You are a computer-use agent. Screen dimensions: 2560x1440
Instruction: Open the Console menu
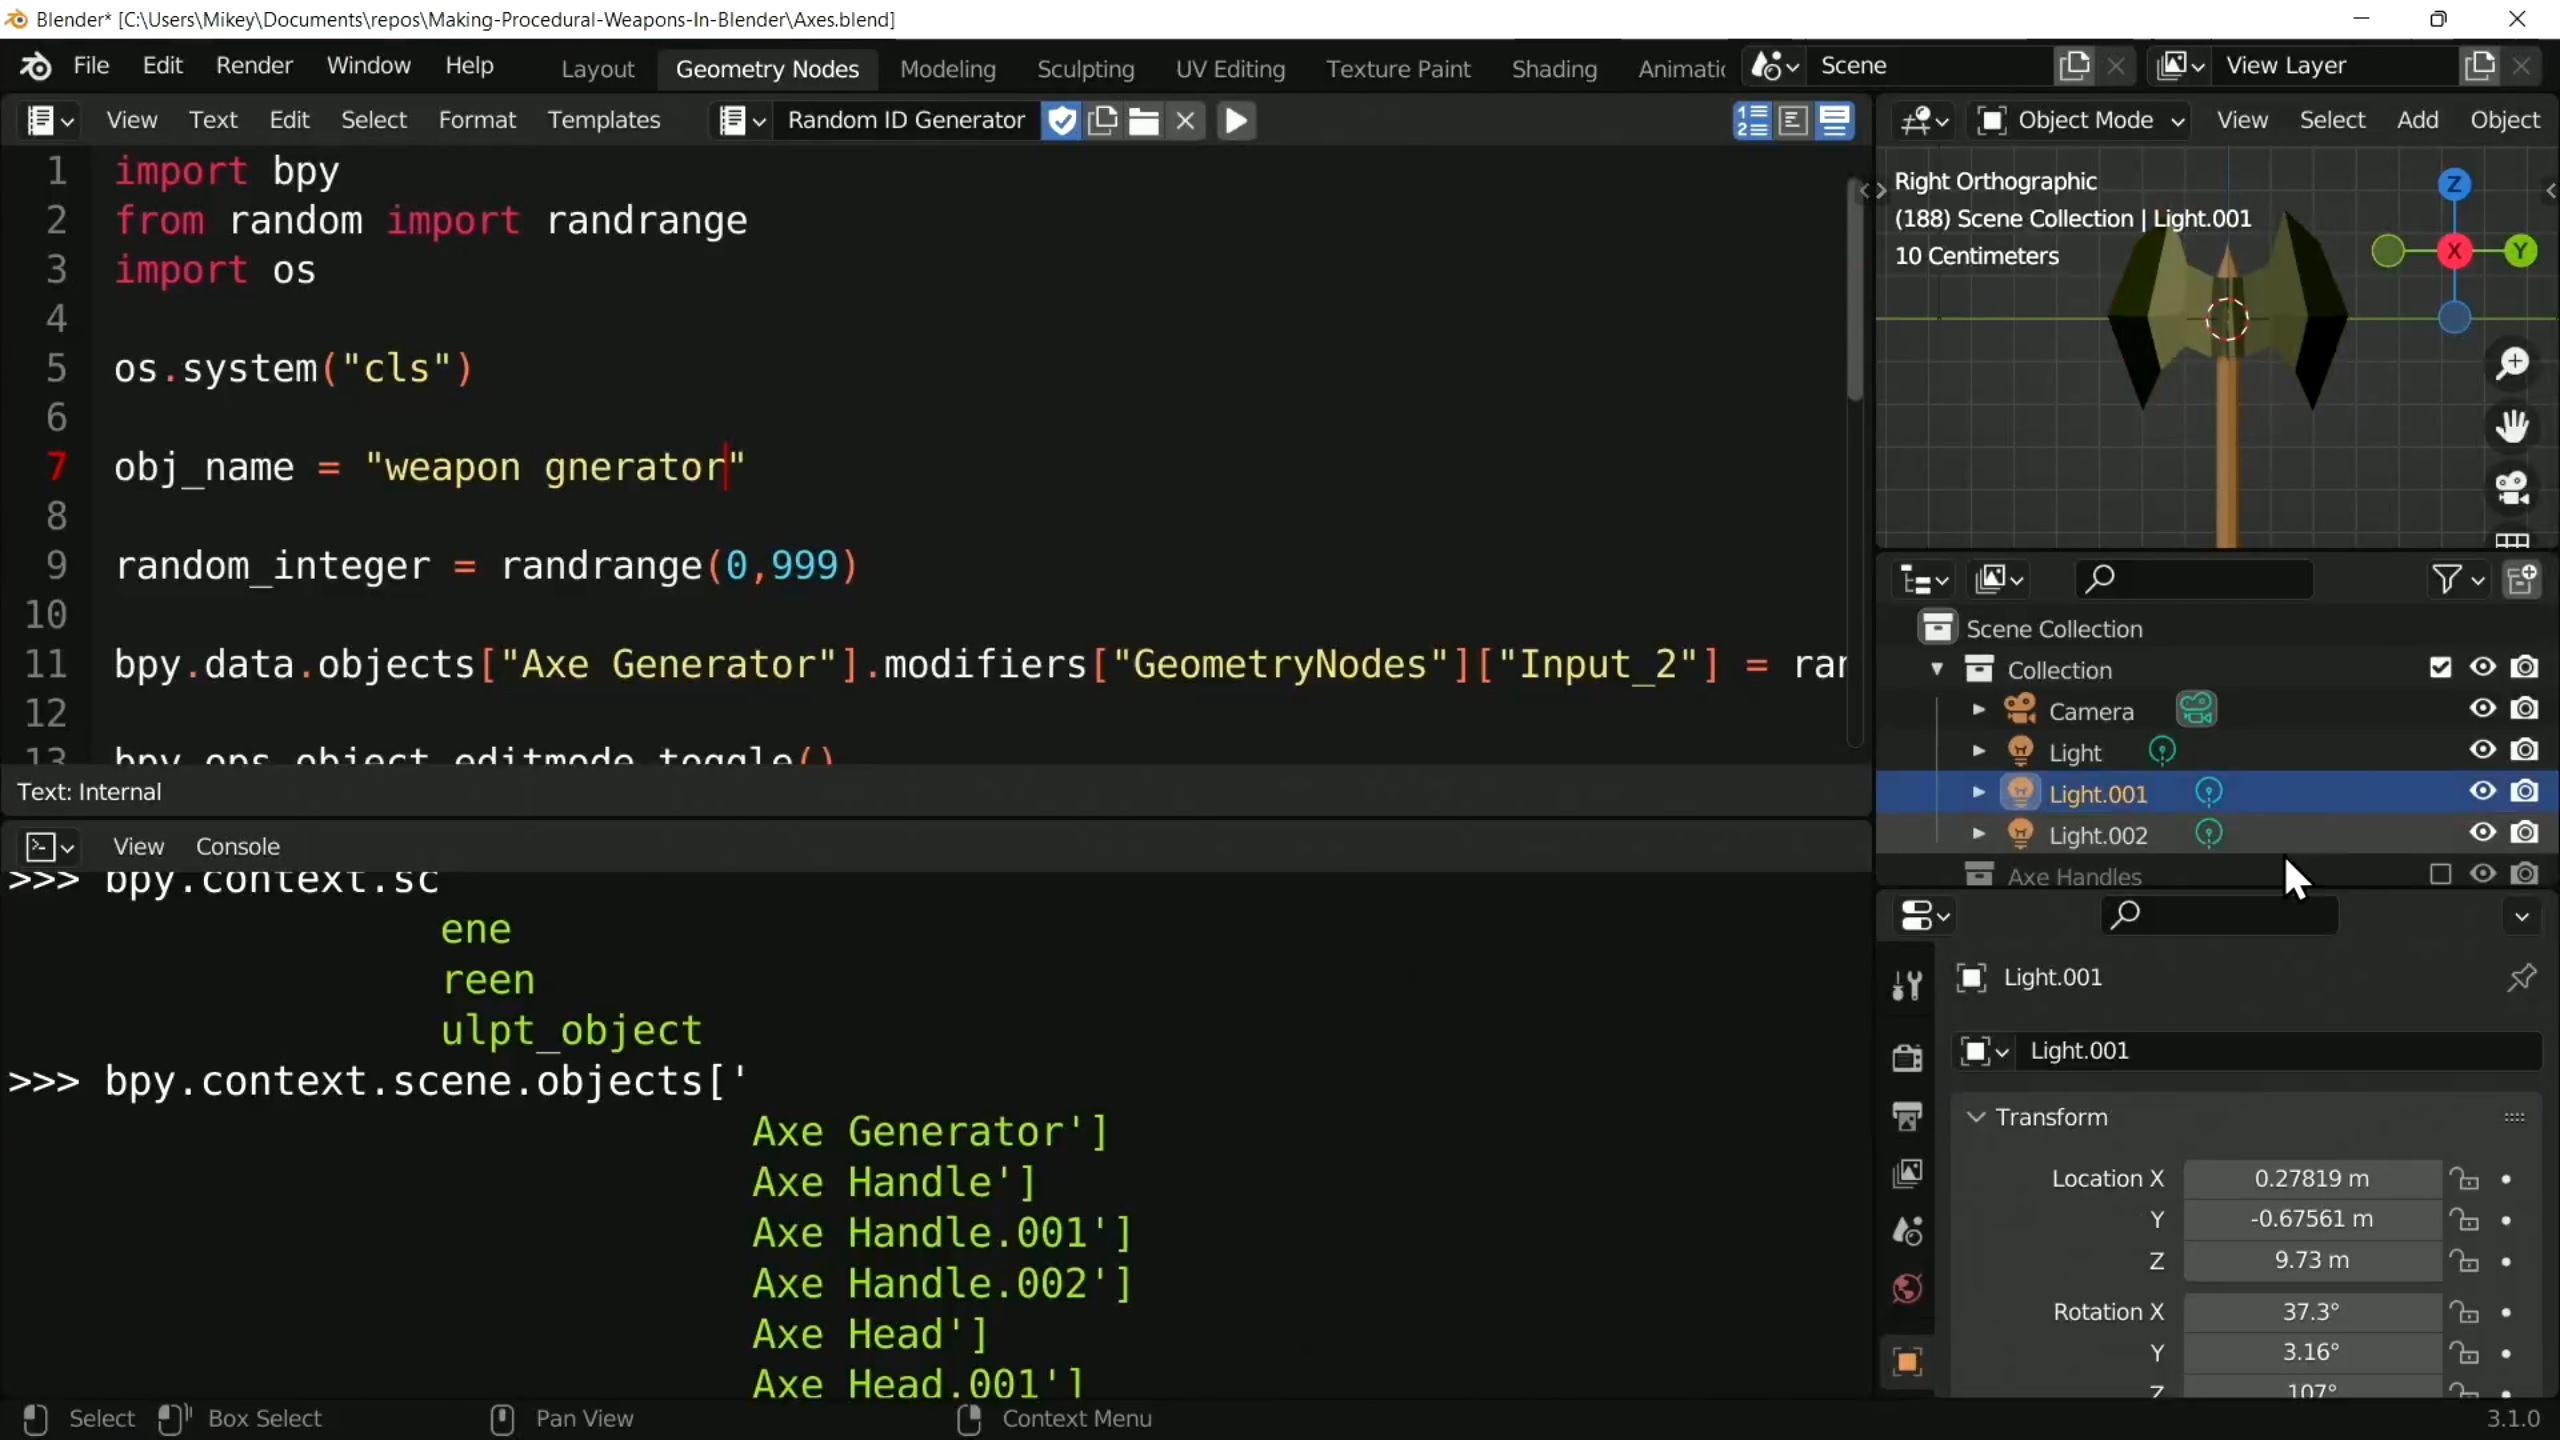237,846
